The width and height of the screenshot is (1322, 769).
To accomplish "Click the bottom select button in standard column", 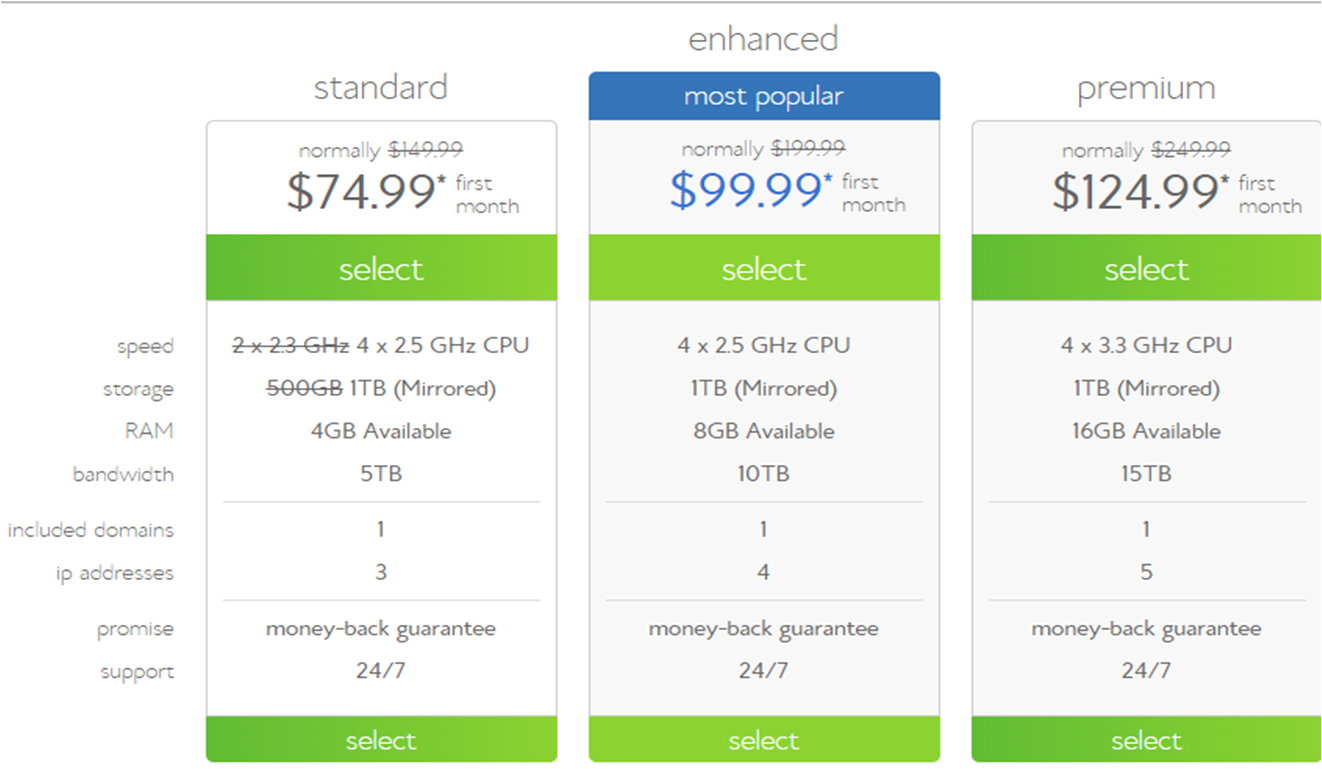I will [381, 740].
